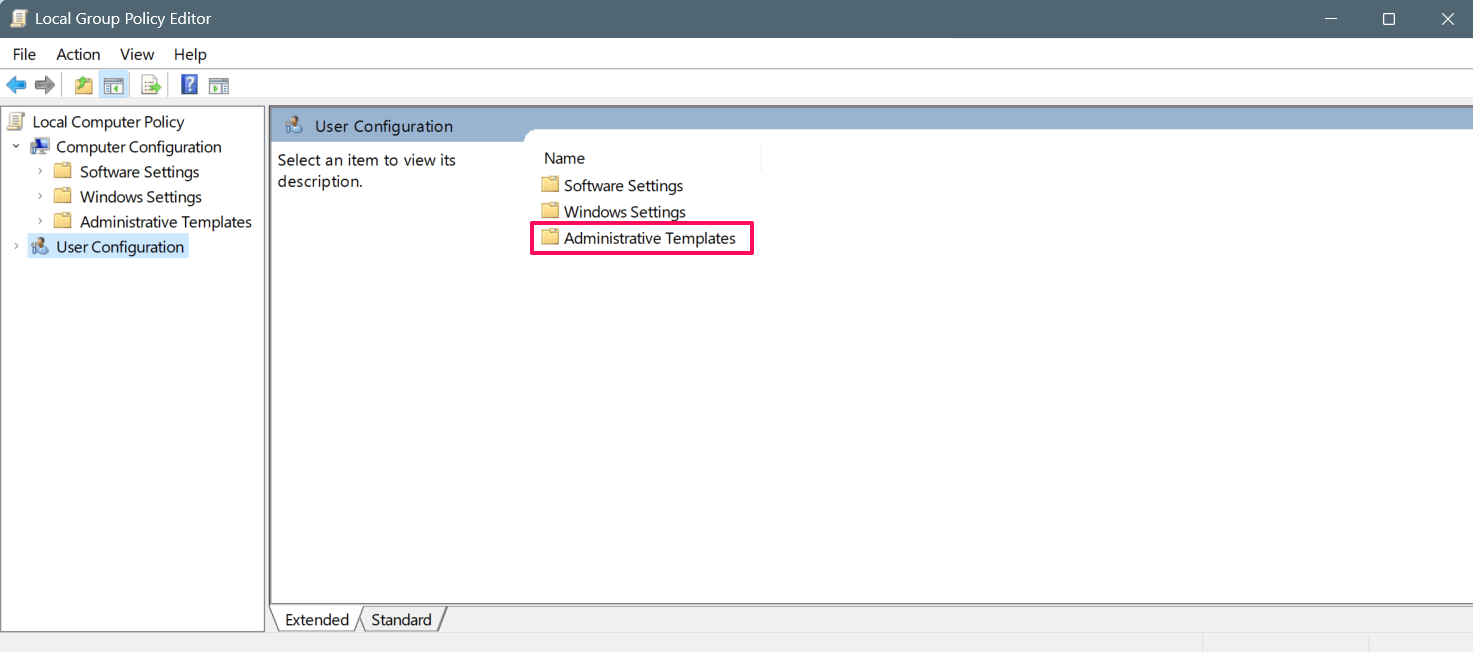Select Software Settings text in the list pane
This screenshot has width=1473, height=652.
(x=623, y=185)
